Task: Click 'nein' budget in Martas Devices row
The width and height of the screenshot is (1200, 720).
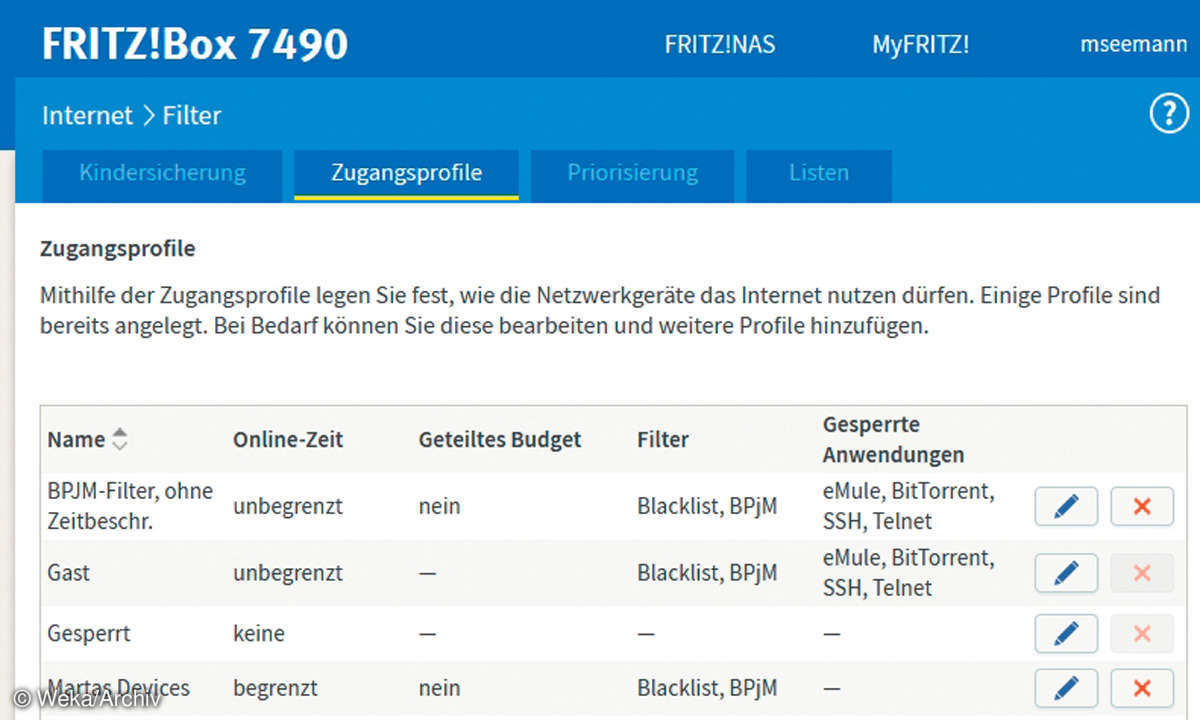Action: (x=440, y=688)
